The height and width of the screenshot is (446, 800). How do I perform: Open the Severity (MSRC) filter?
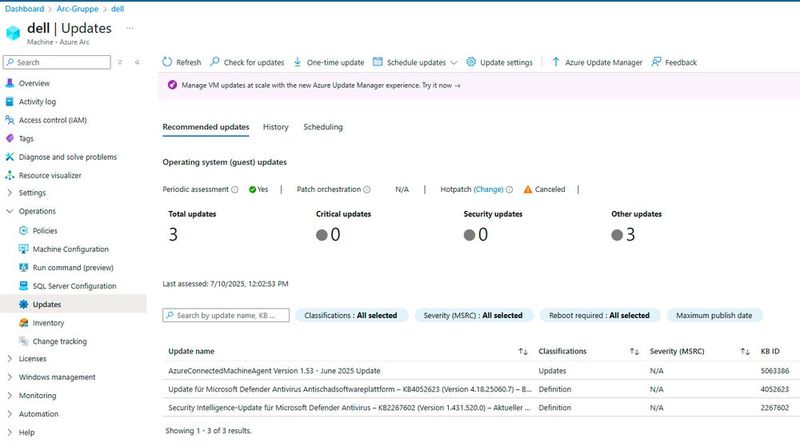(473, 315)
